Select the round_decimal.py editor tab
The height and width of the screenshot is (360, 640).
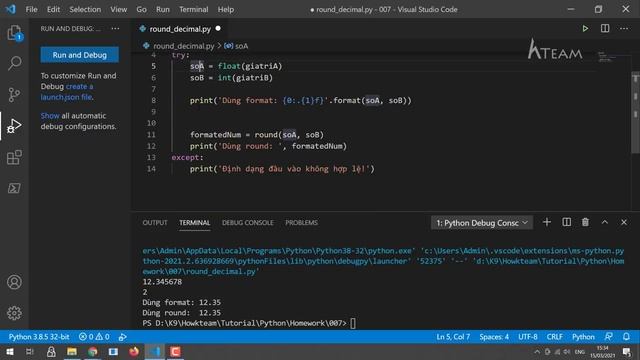tap(180, 29)
